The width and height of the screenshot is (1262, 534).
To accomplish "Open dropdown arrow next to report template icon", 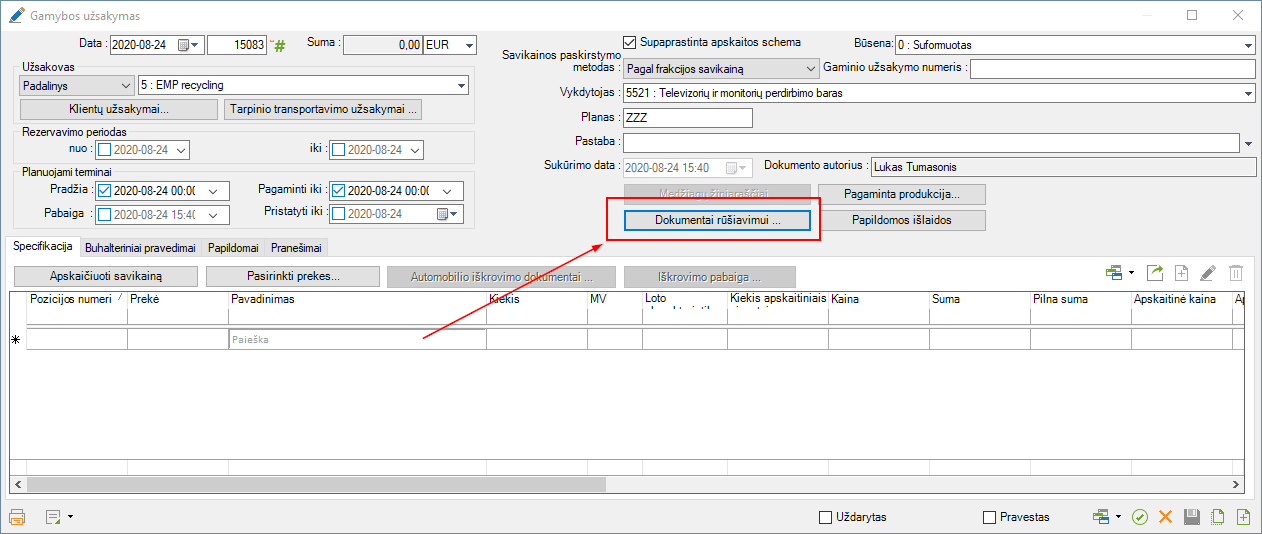I will pos(71,518).
